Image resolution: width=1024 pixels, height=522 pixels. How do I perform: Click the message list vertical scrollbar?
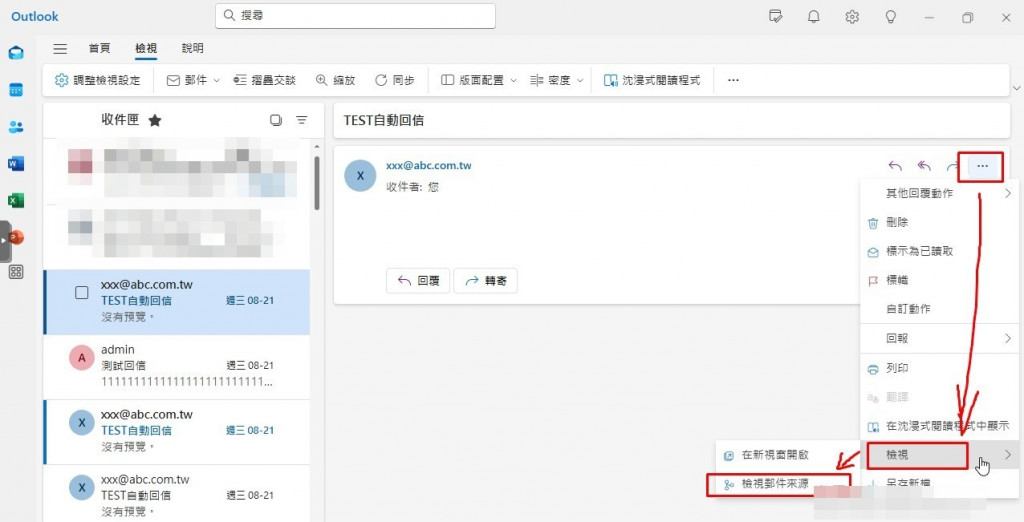pos(317,182)
